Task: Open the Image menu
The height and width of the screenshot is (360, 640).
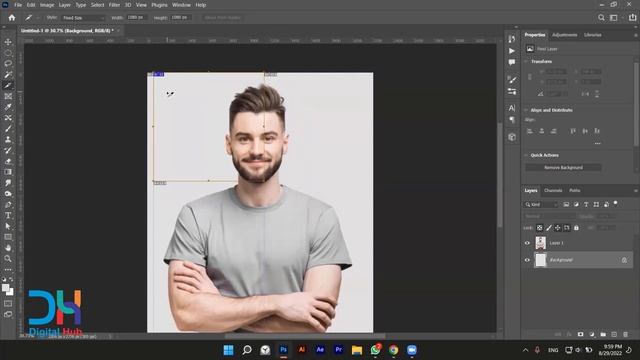Action: [47, 5]
